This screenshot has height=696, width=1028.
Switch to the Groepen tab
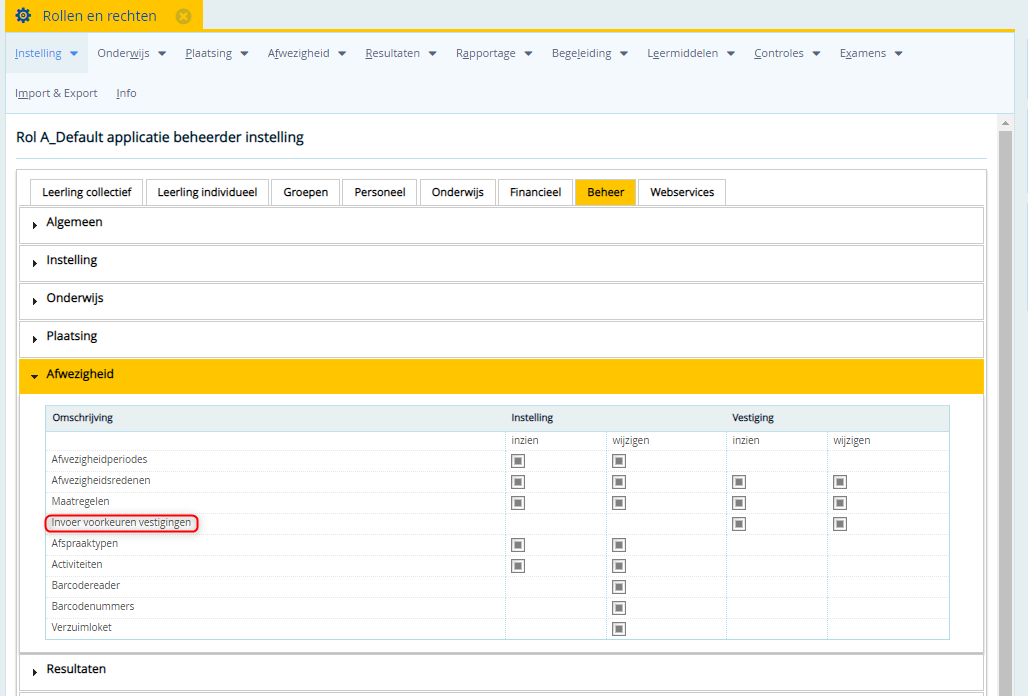tap(306, 192)
